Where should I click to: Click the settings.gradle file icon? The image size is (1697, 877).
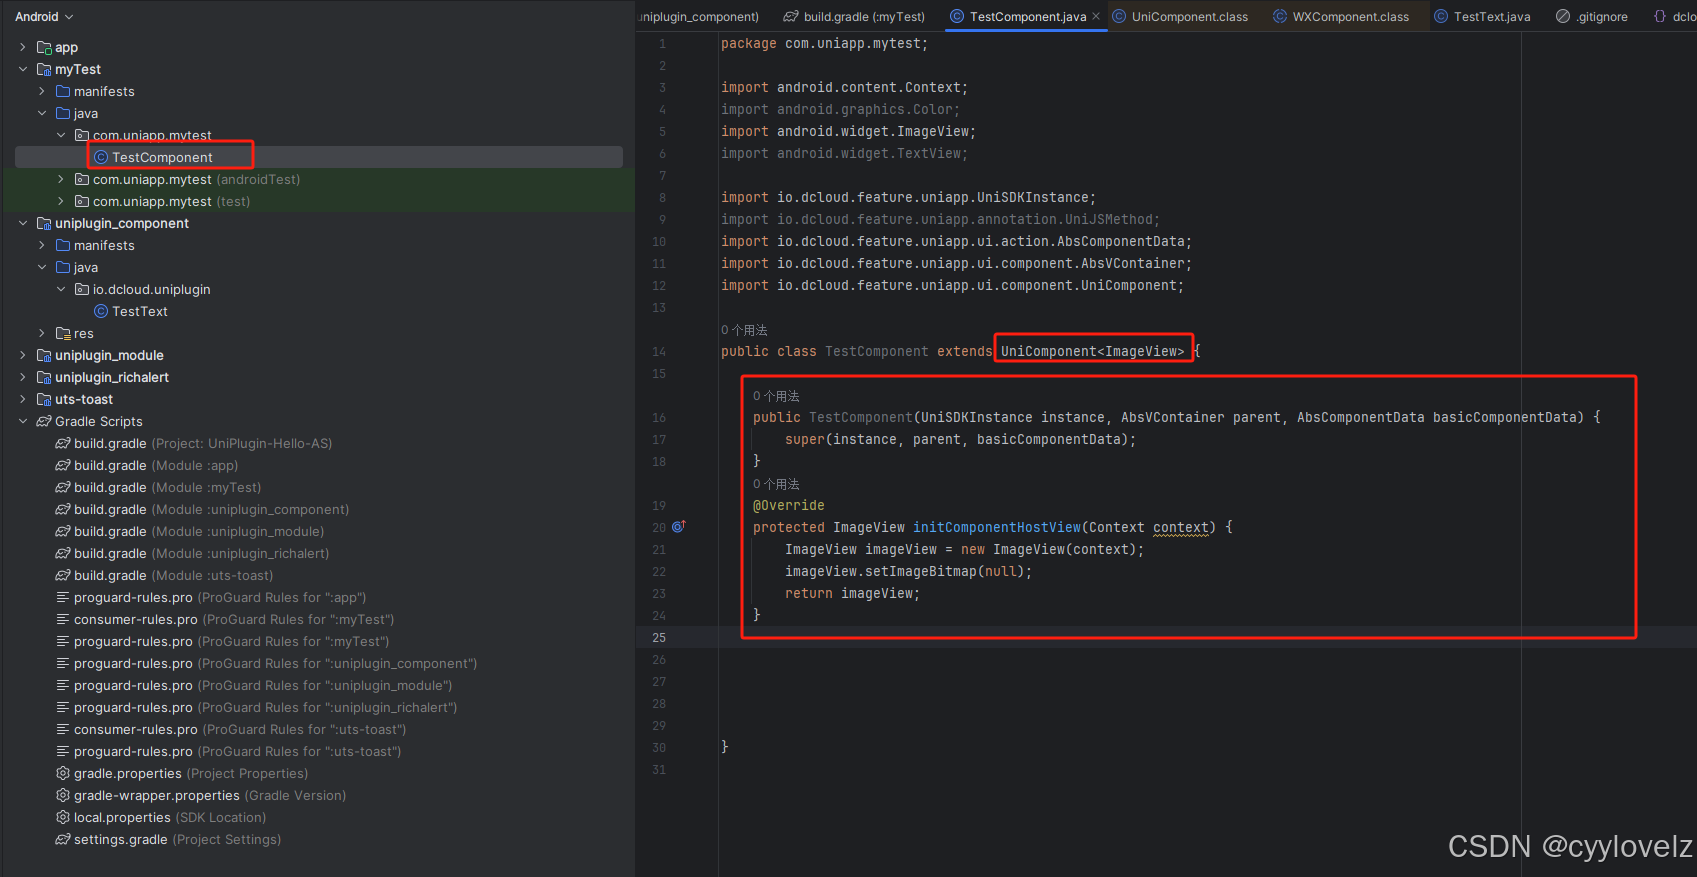(63, 839)
